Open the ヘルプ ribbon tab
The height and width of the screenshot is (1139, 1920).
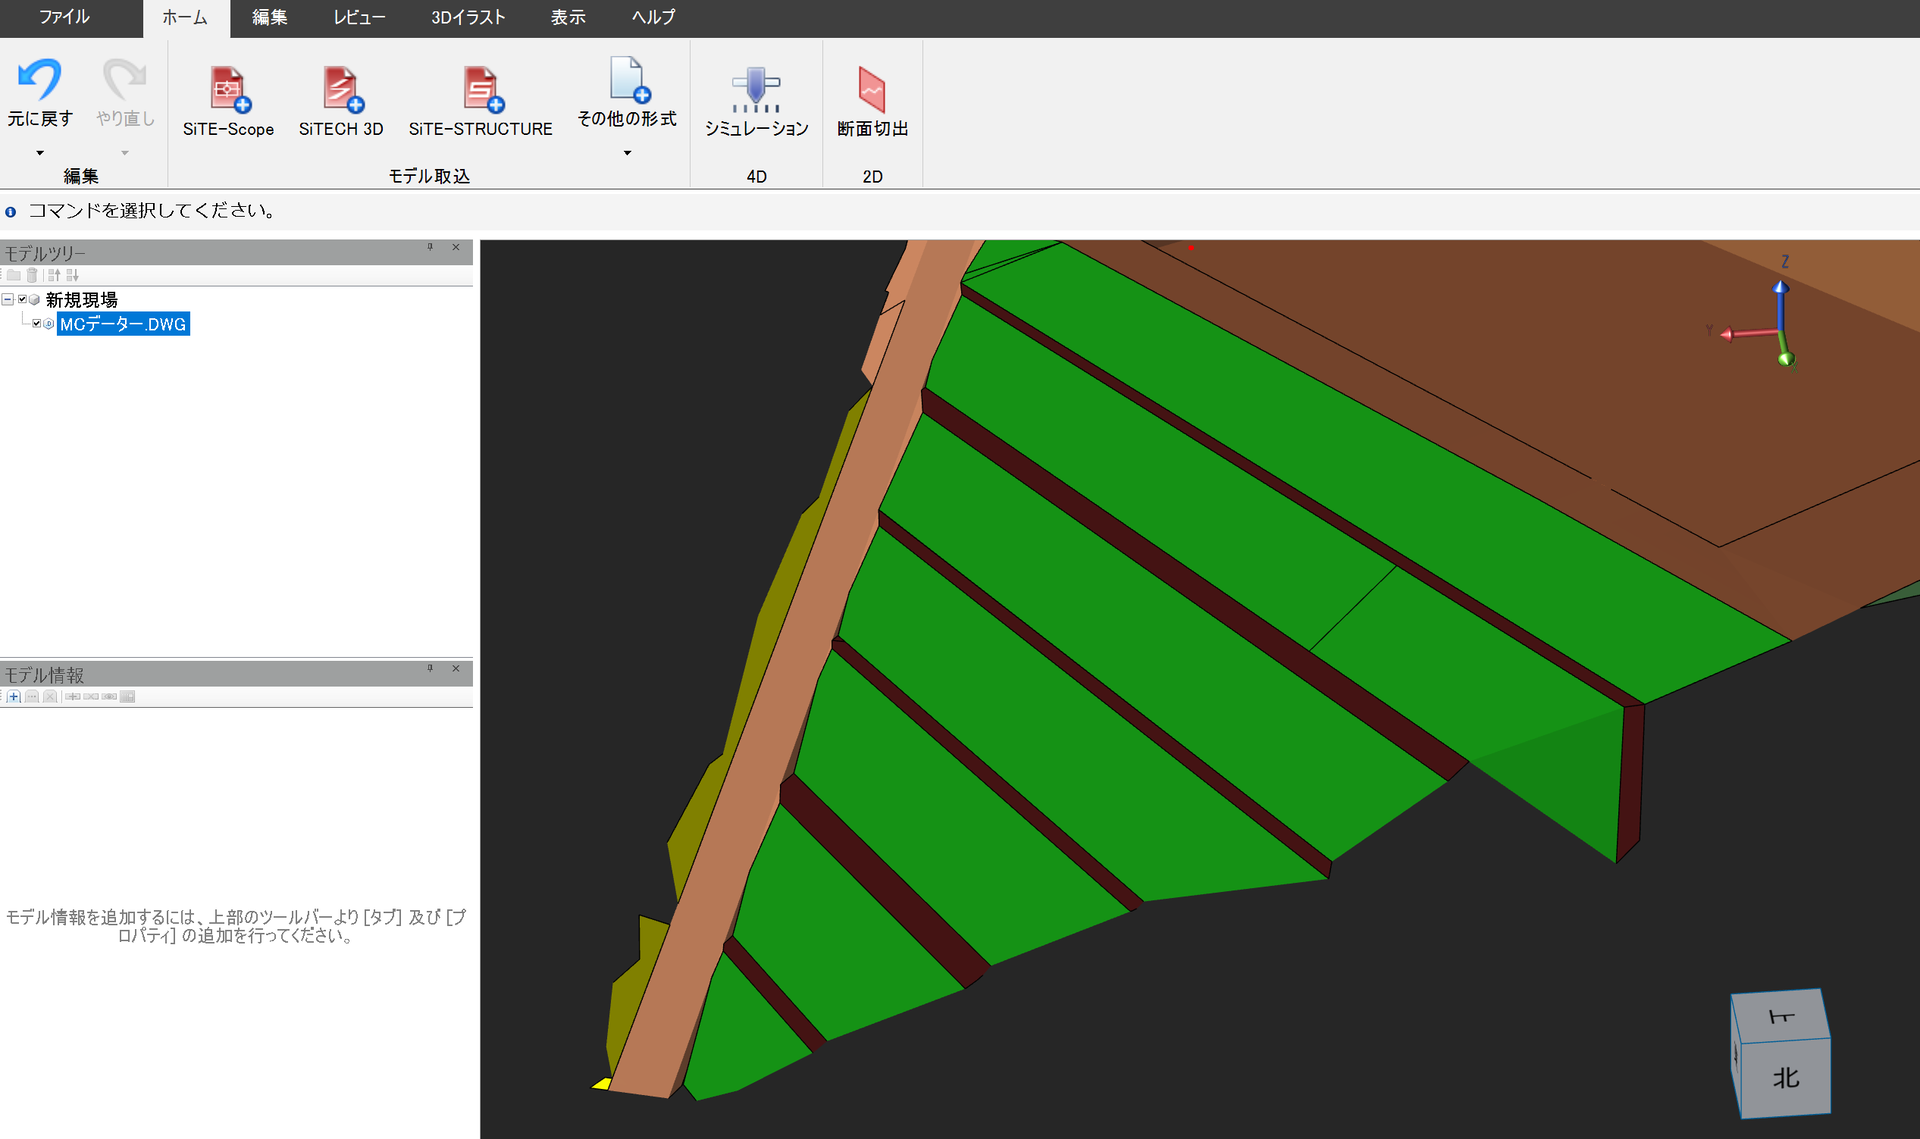pos(654,17)
